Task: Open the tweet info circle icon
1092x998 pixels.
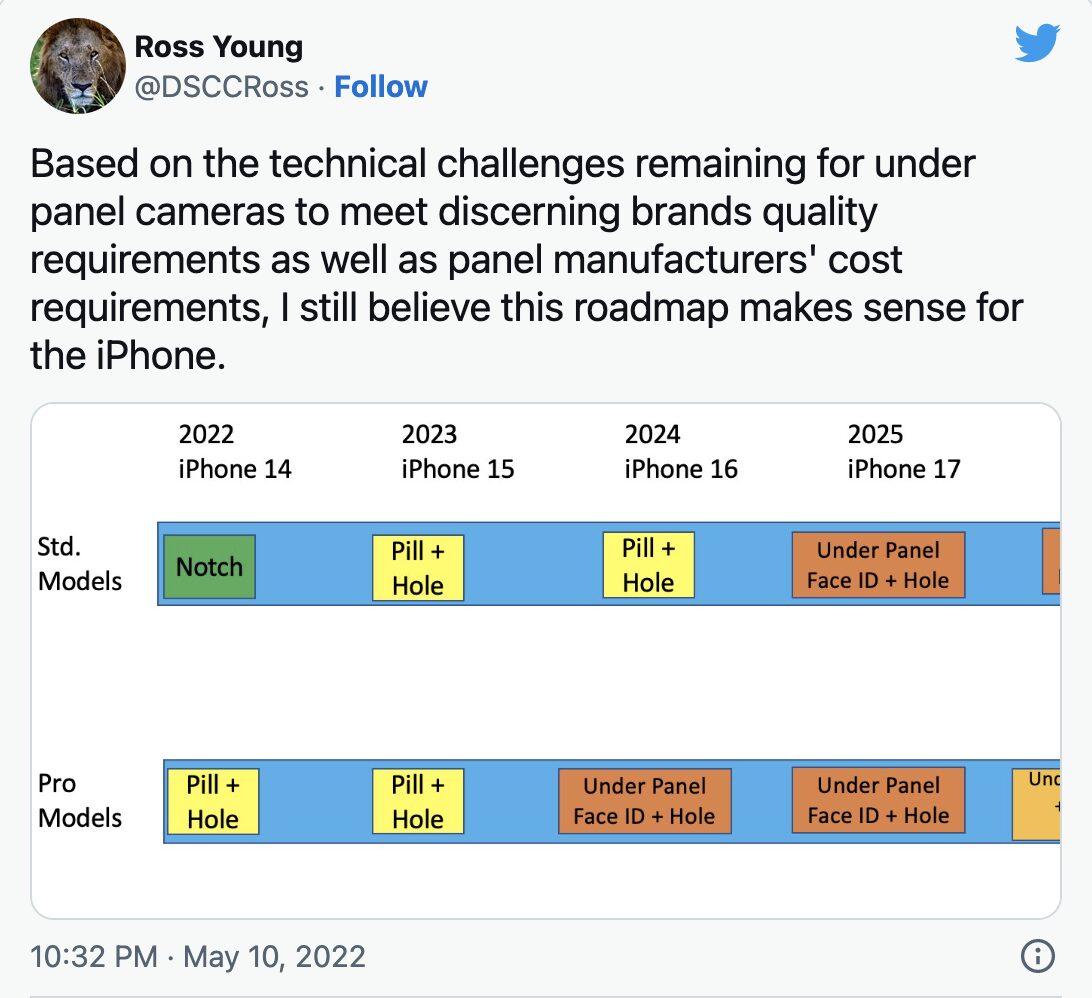Action: [x=1038, y=956]
